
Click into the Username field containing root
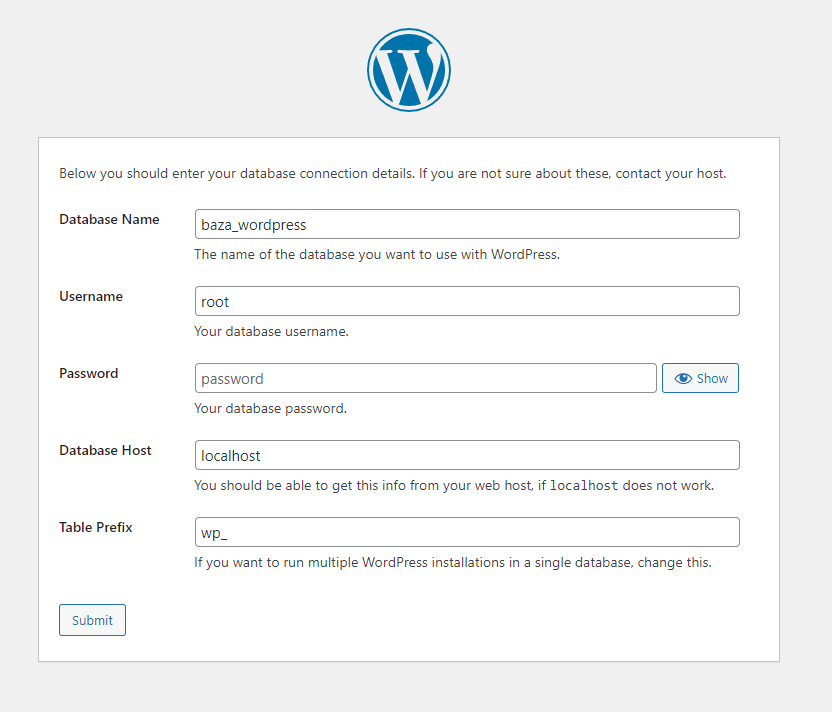[467, 301]
